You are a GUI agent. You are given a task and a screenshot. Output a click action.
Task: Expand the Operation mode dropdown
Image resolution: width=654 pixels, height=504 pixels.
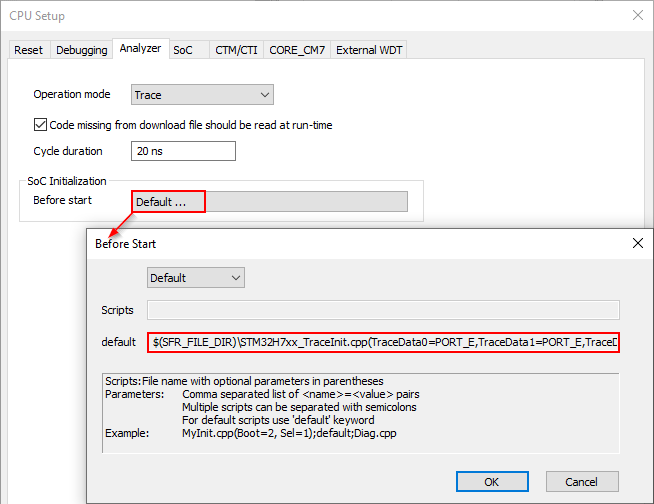[203, 95]
